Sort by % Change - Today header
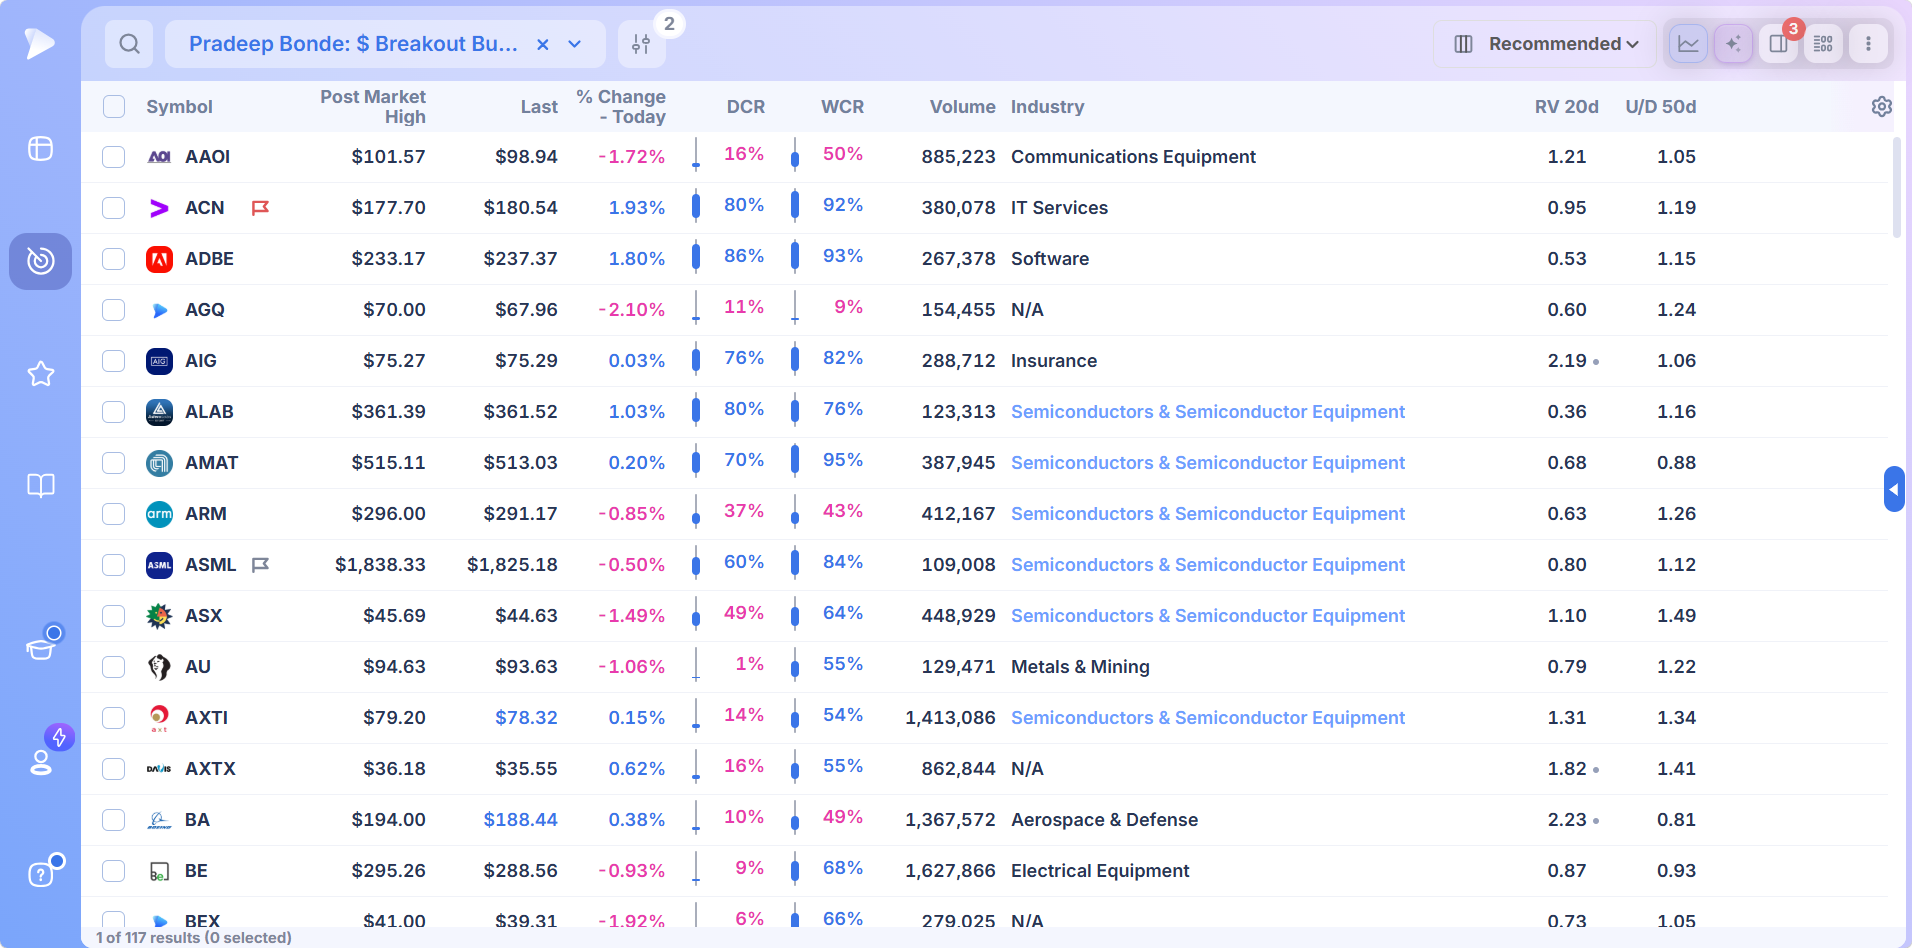1912x948 pixels. pos(621,107)
